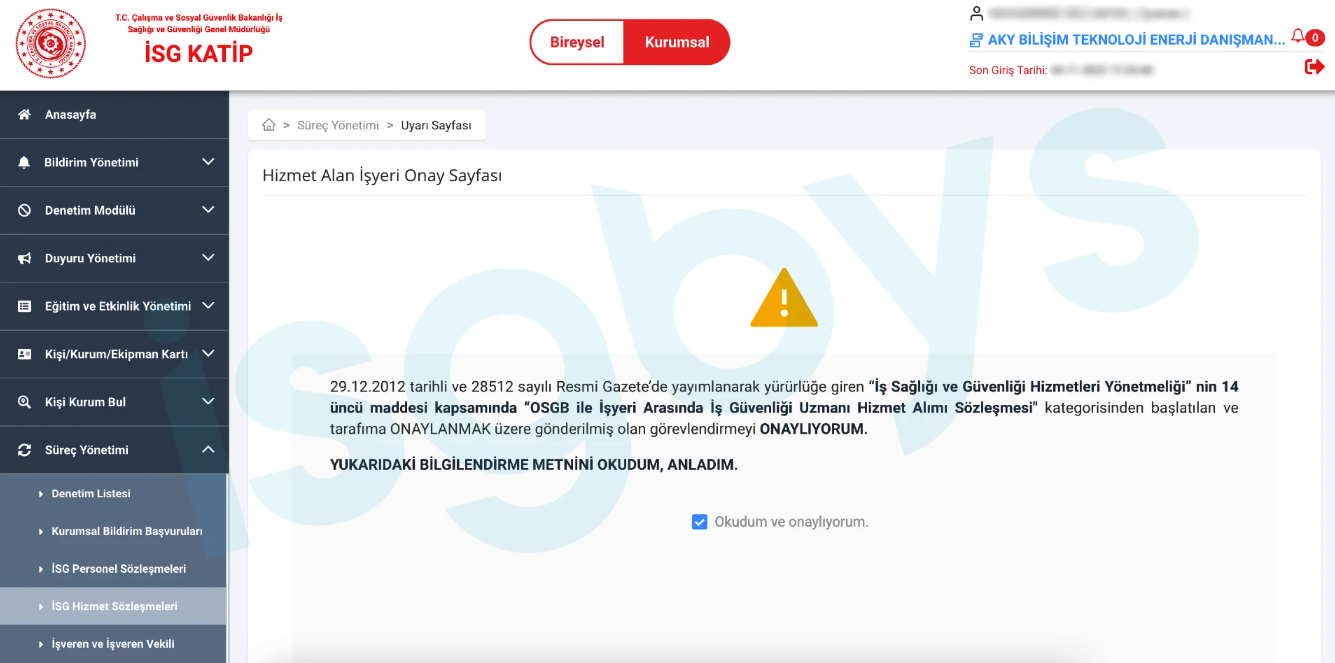Click the Duyuru Yönetimi megaphone icon

click(x=24, y=258)
